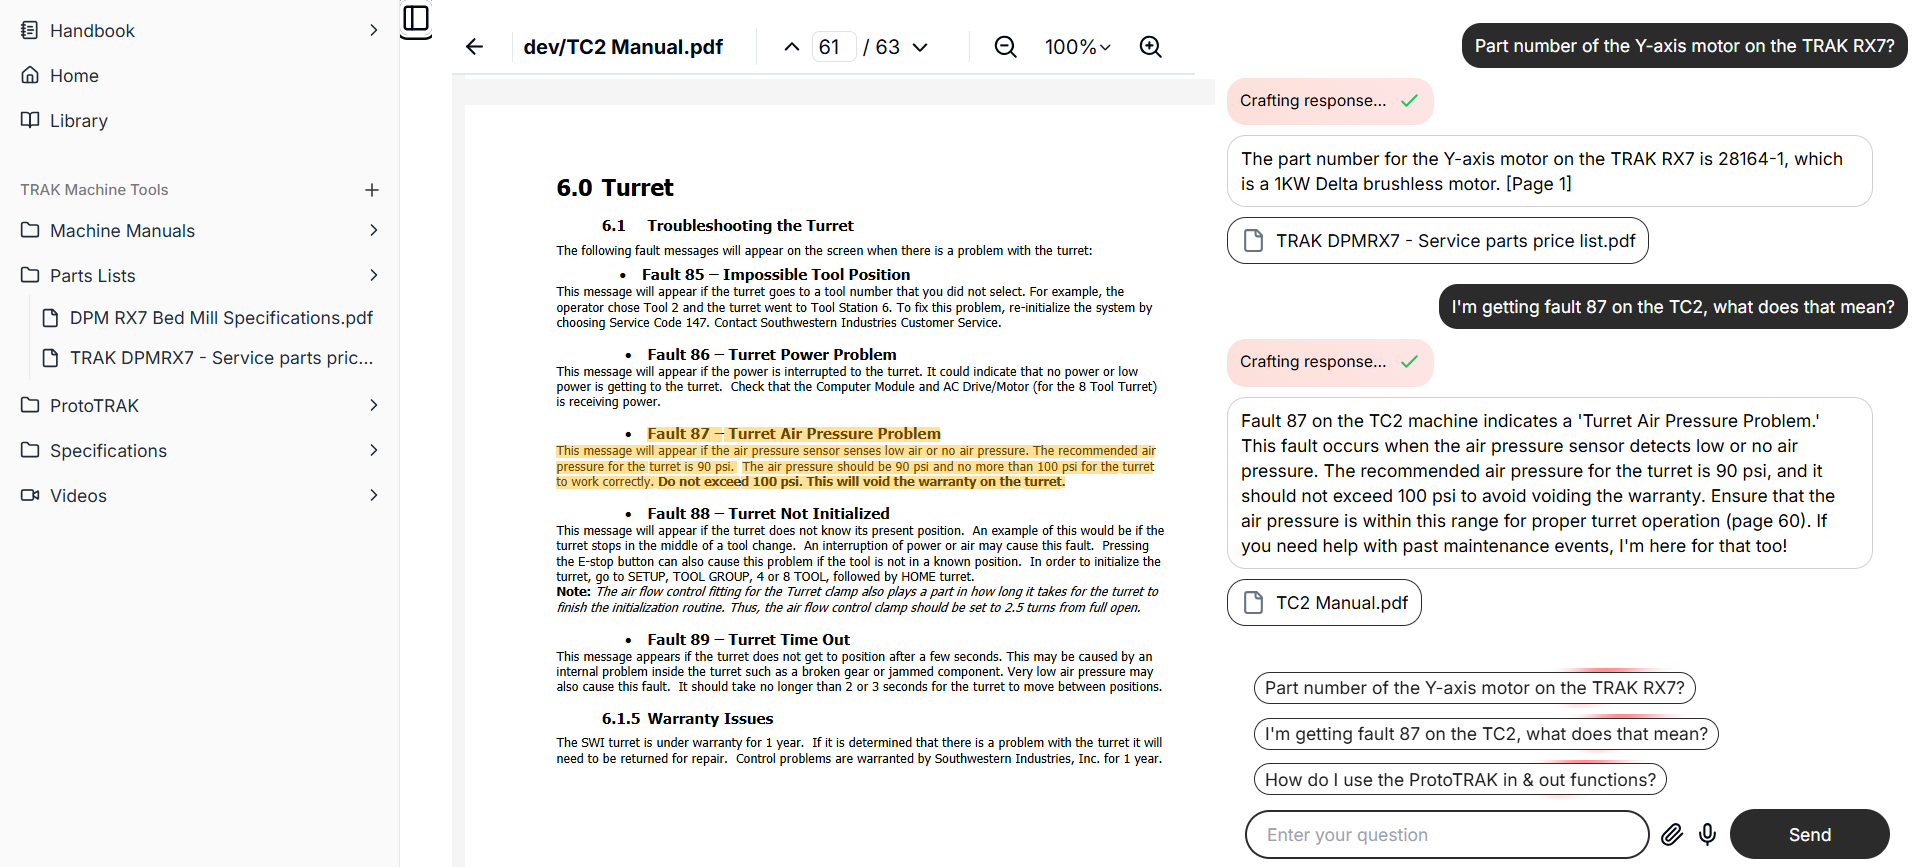1917x867 pixels.
Task: Click the Parts Lists folder icon
Action: pyautogui.click(x=30, y=275)
